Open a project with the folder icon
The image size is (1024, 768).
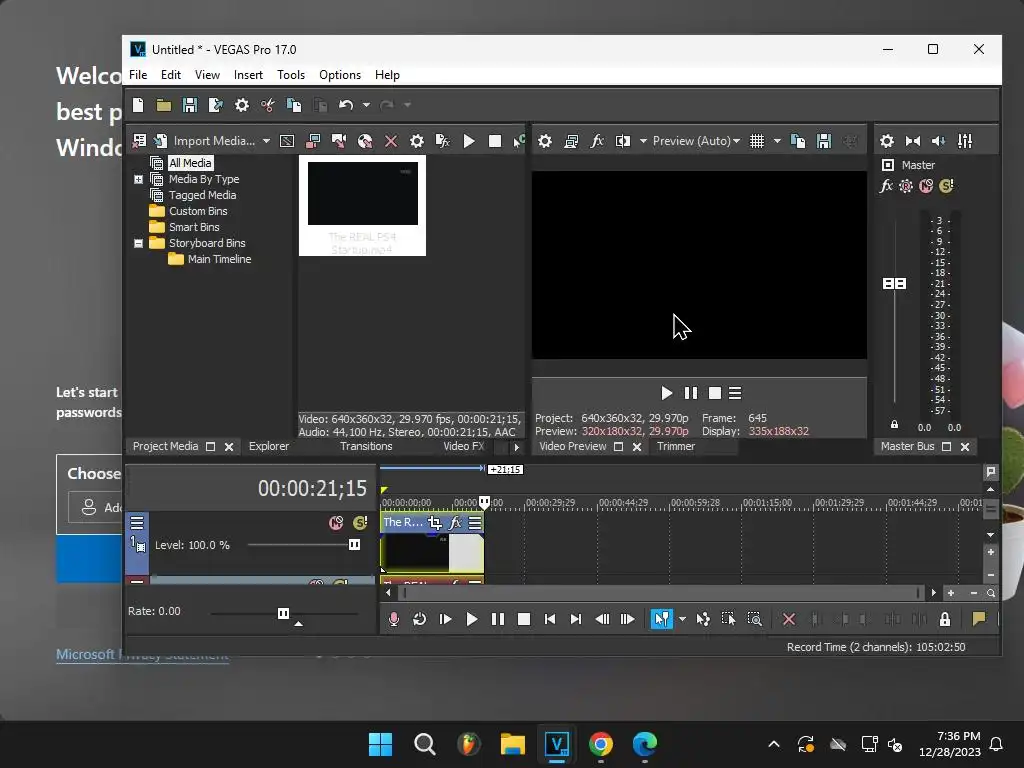click(x=164, y=105)
